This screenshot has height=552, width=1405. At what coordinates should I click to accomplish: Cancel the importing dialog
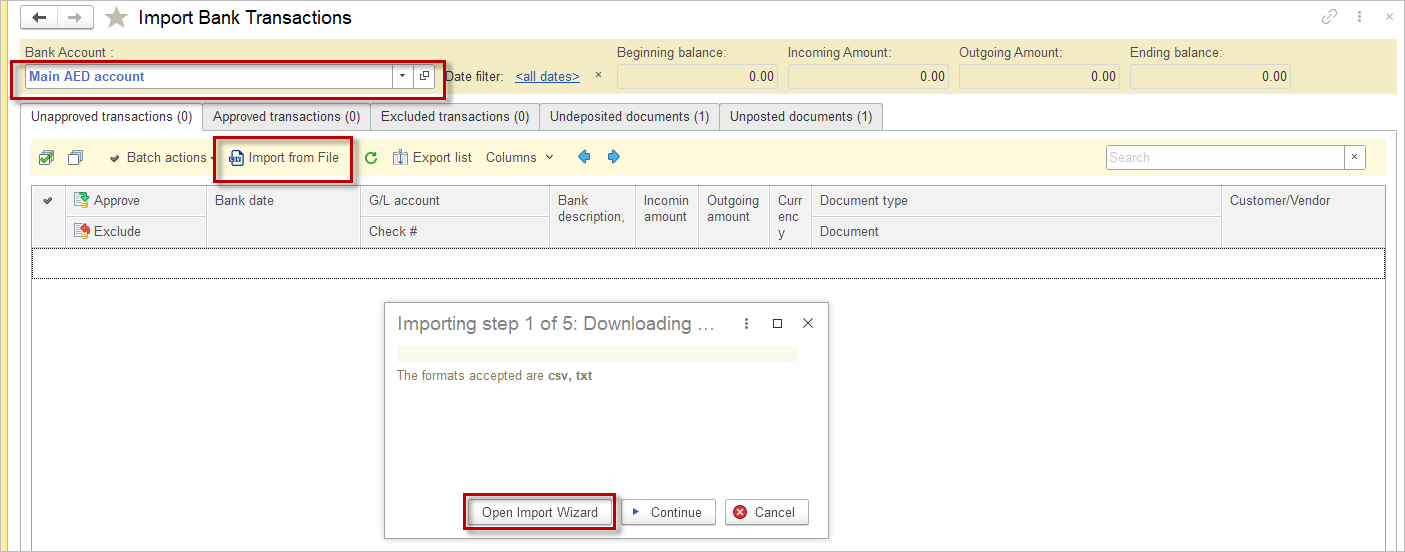pos(766,512)
